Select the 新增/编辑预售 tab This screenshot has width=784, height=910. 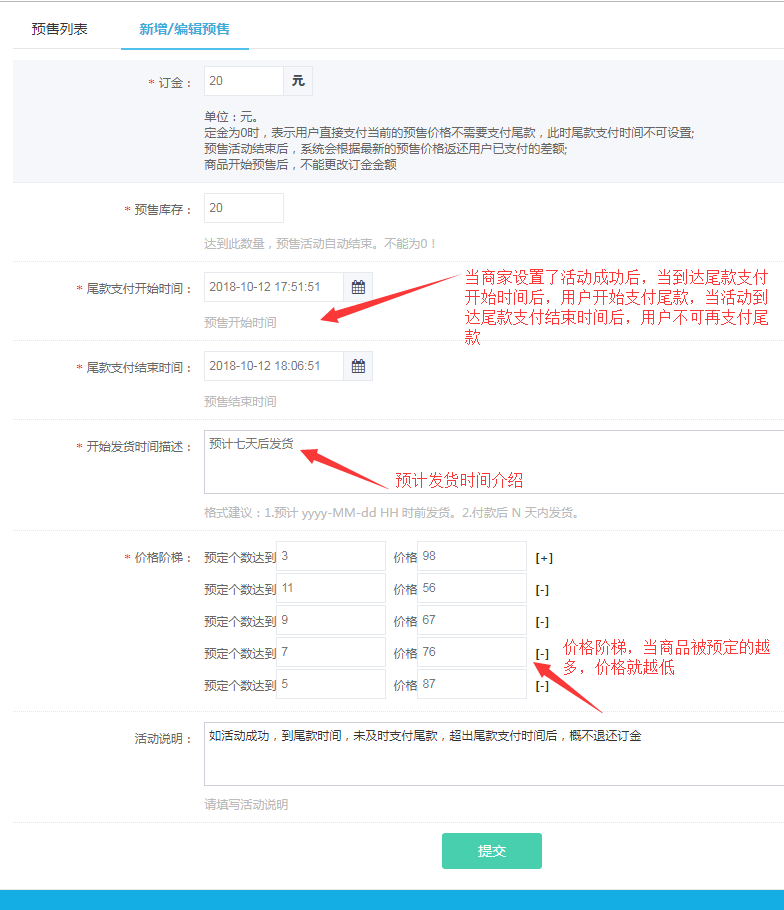pyautogui.click(x=185, y=29)
